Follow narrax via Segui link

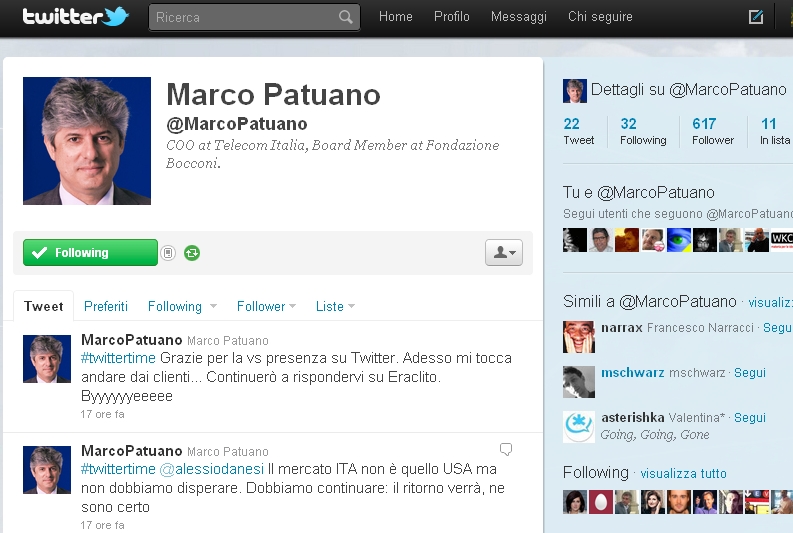777,328
